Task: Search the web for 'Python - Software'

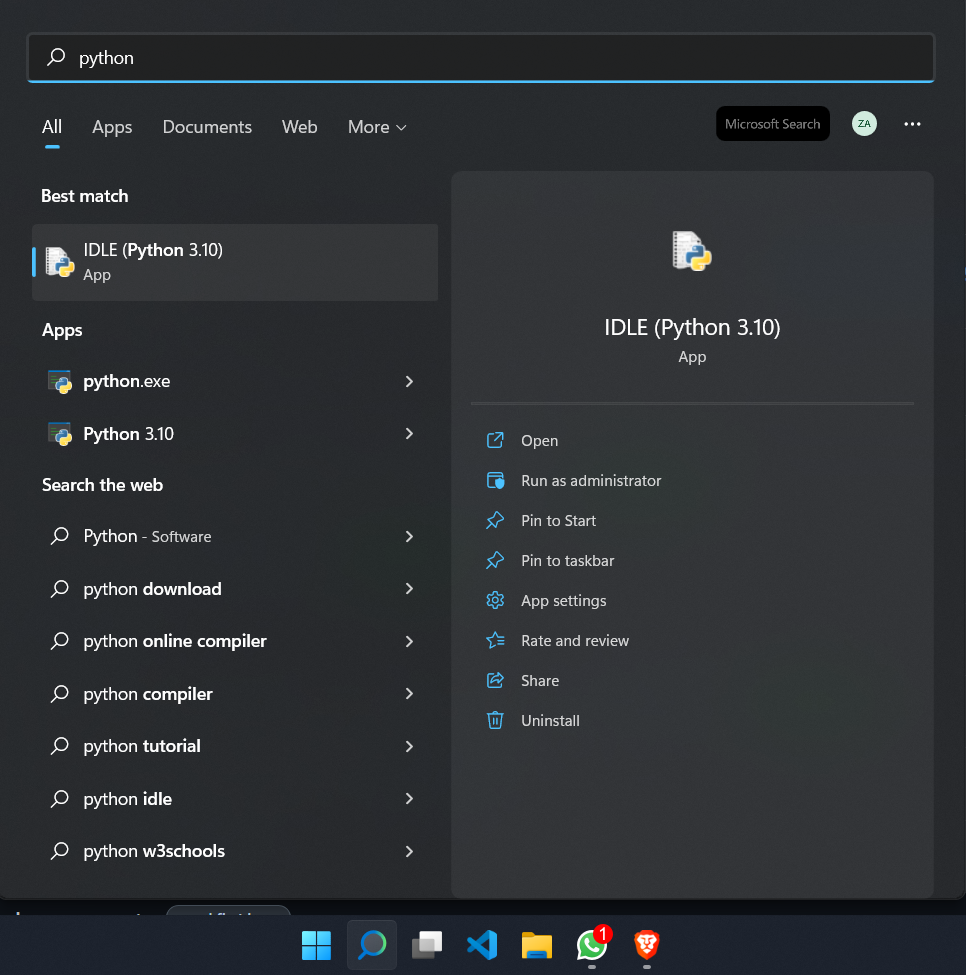Action: pyautogui.click(x=235, y=536)
